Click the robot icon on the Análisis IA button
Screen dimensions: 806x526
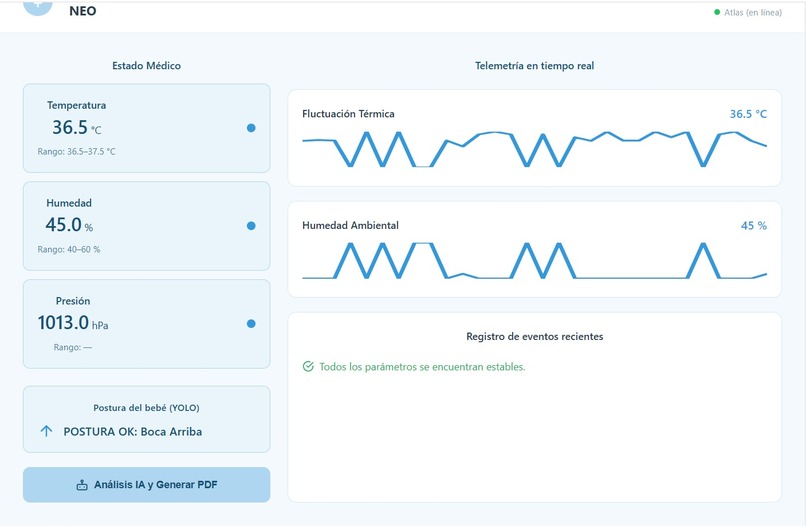82,485
